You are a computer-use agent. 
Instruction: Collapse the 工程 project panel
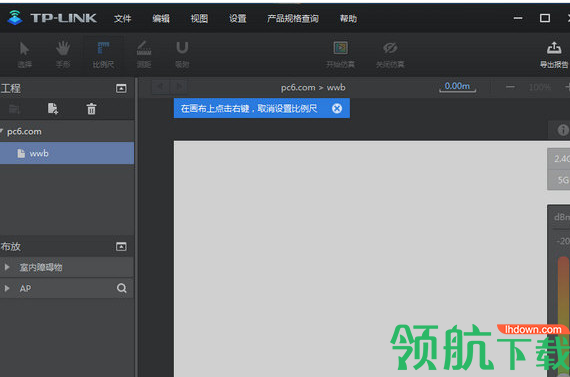click(x=121, y=88)
